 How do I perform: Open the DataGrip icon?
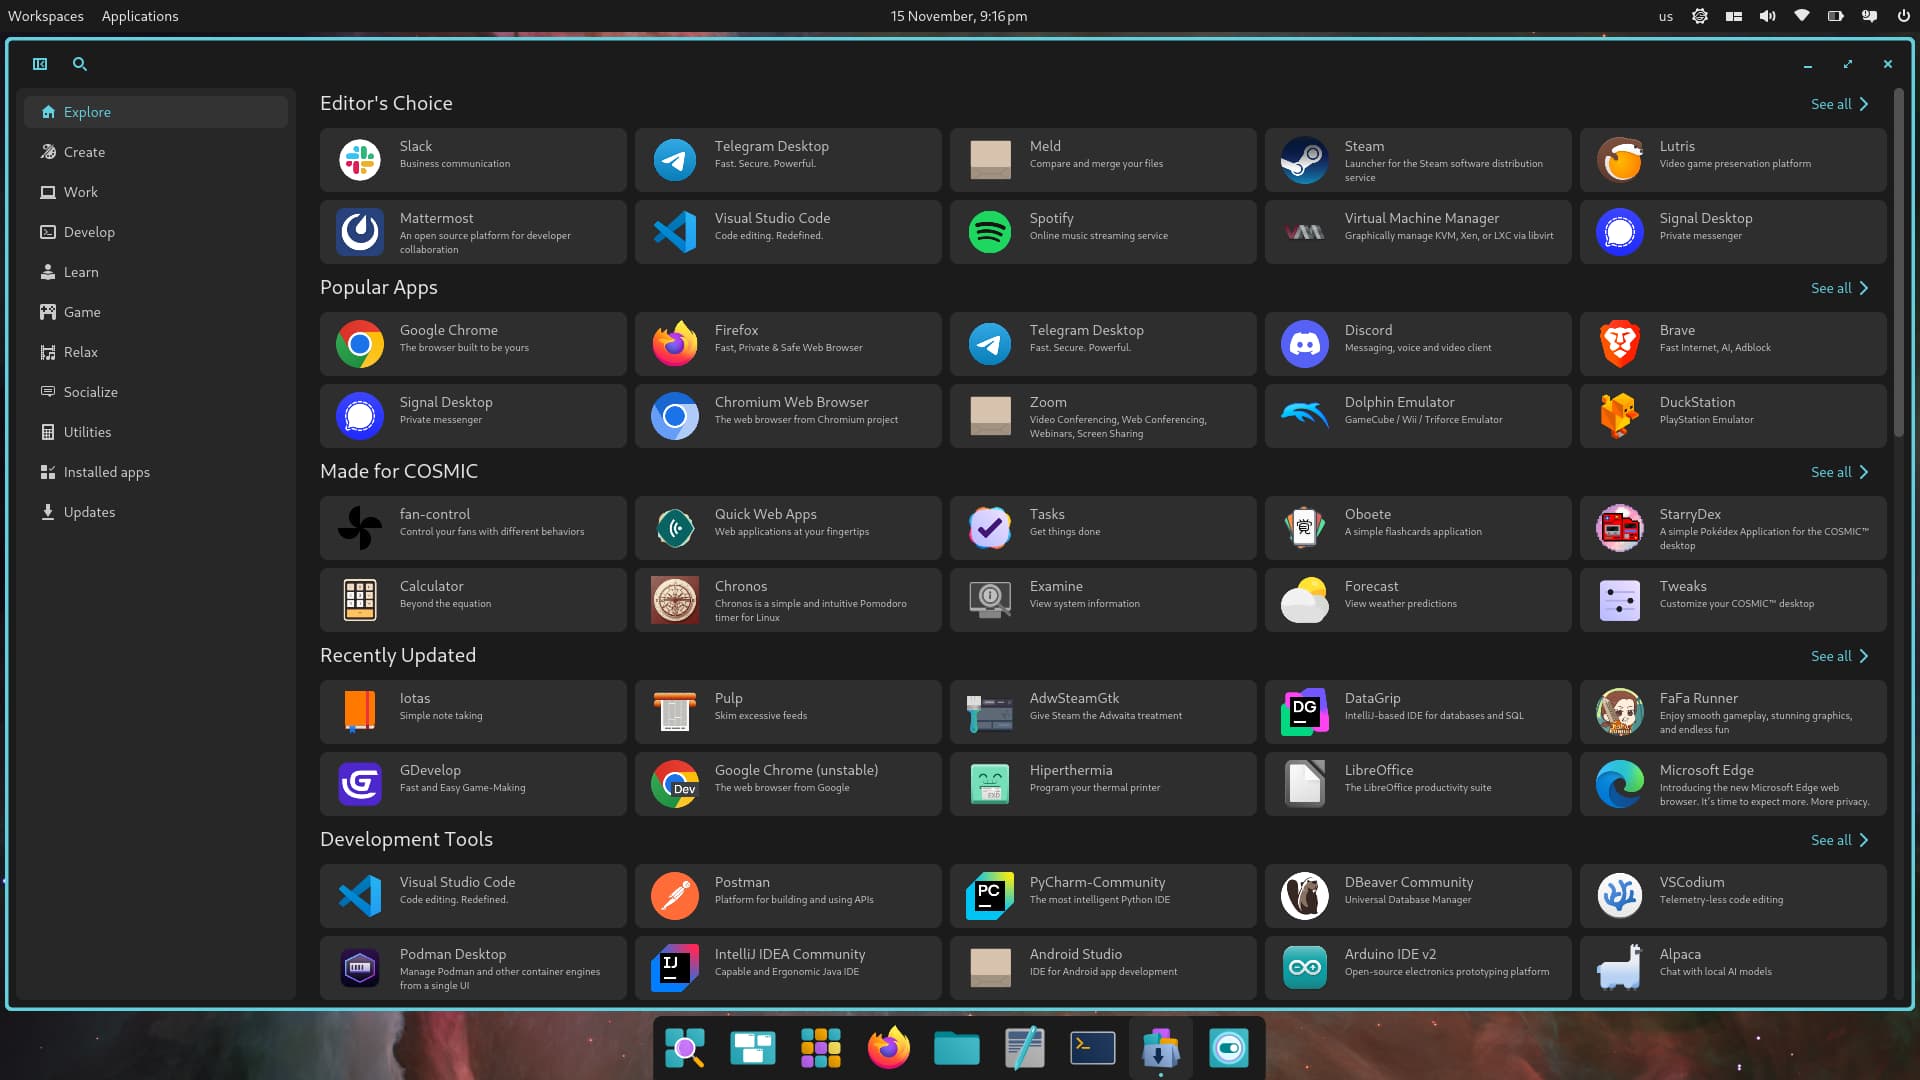(1305, 712)
